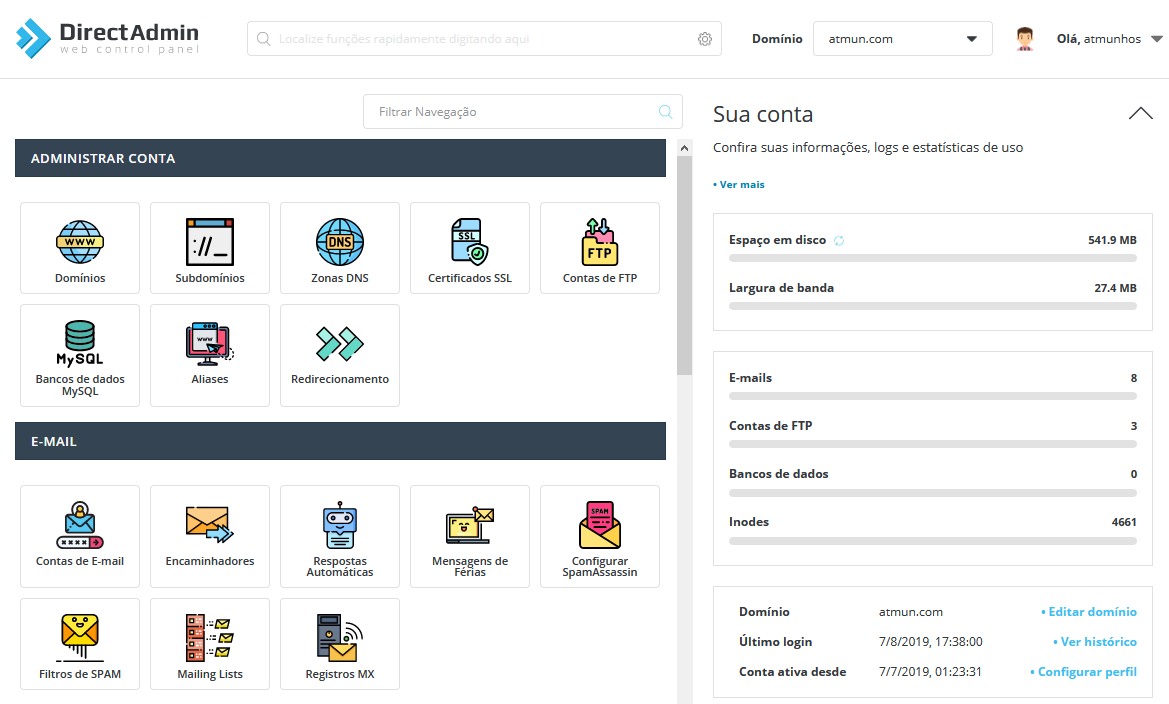Click search settings gear icon

pyautogui.click(x=705, y=39)
